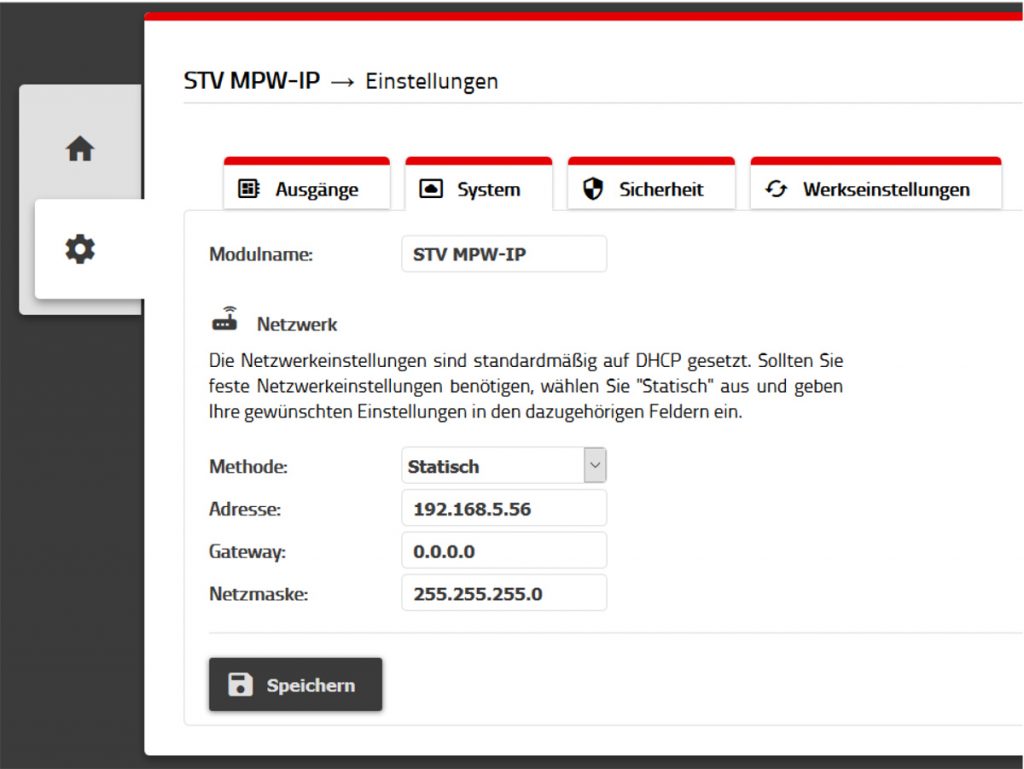Image resolution: width=1024 pixels, height=769 pixels.
Task: Switch to the Ausgänge tab
Action: click(x=307, y=188)
